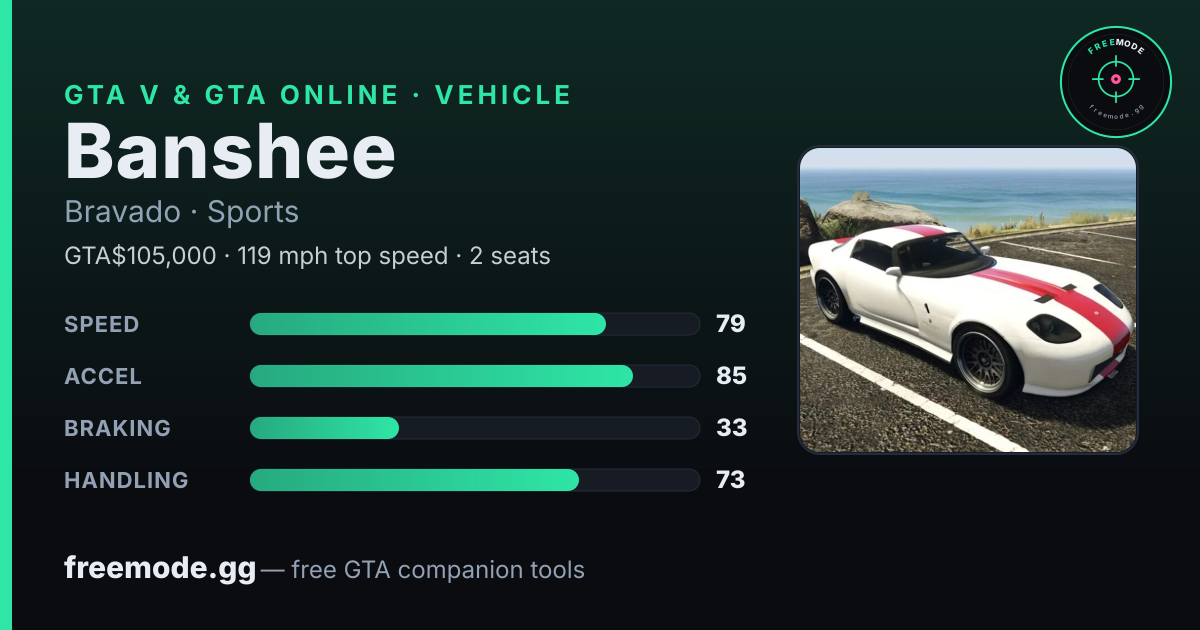Click the Speed stat bar
The width and height of the screenshot is (1200, 630).
coord(474,324)
